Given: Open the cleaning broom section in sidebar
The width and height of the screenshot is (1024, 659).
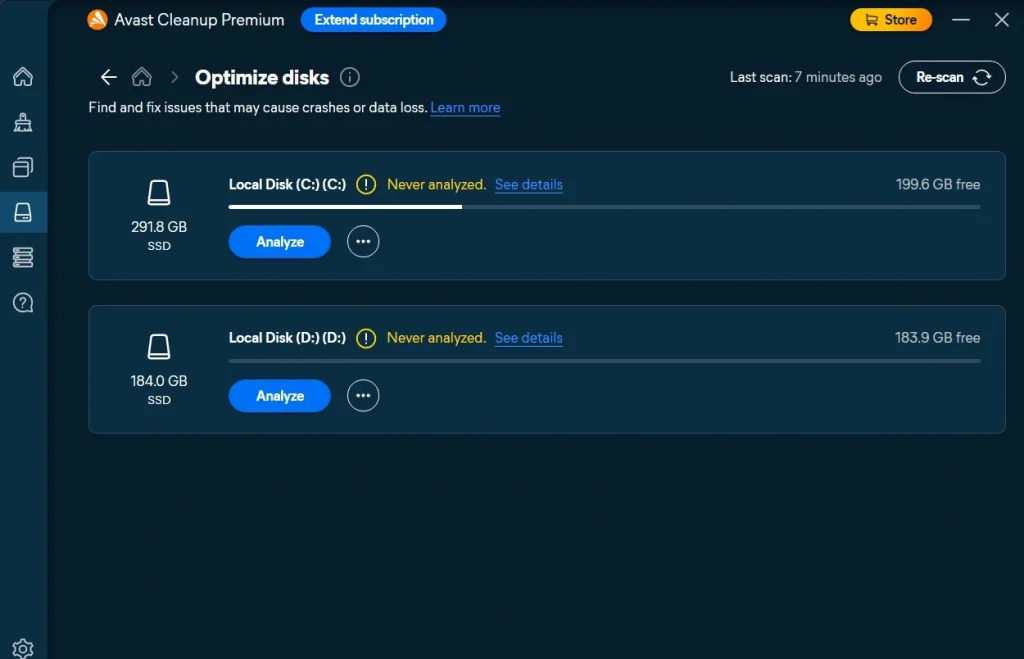Looking at the screenshot, I should 23,122.
